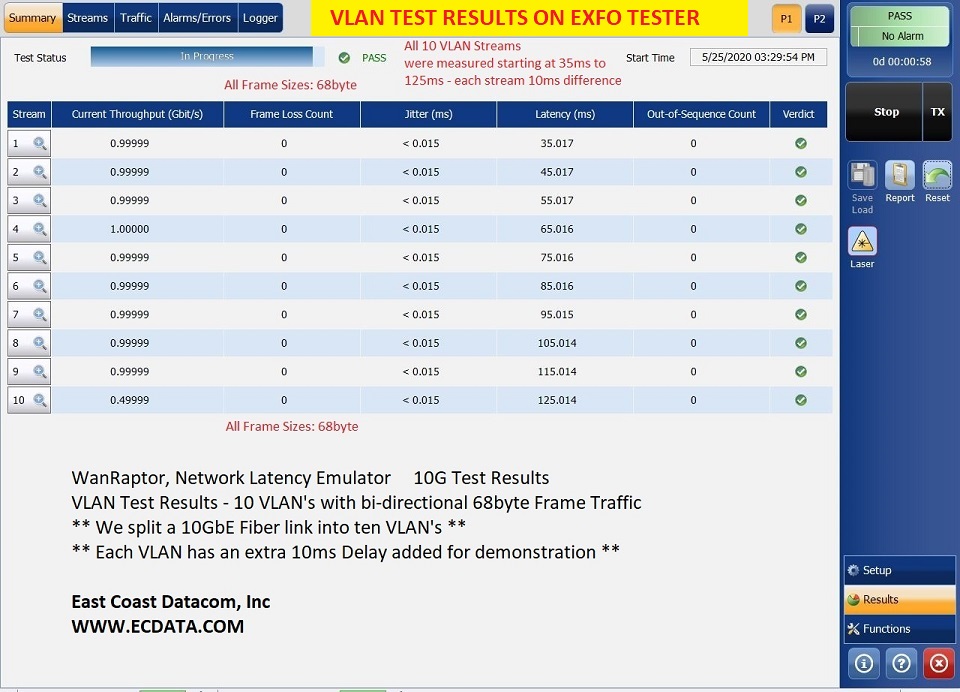Image resolution: width=960 pixels, height=692 pixels.
Task: Click the Reset icon to clear results
Action: click(x=937, y=178)
